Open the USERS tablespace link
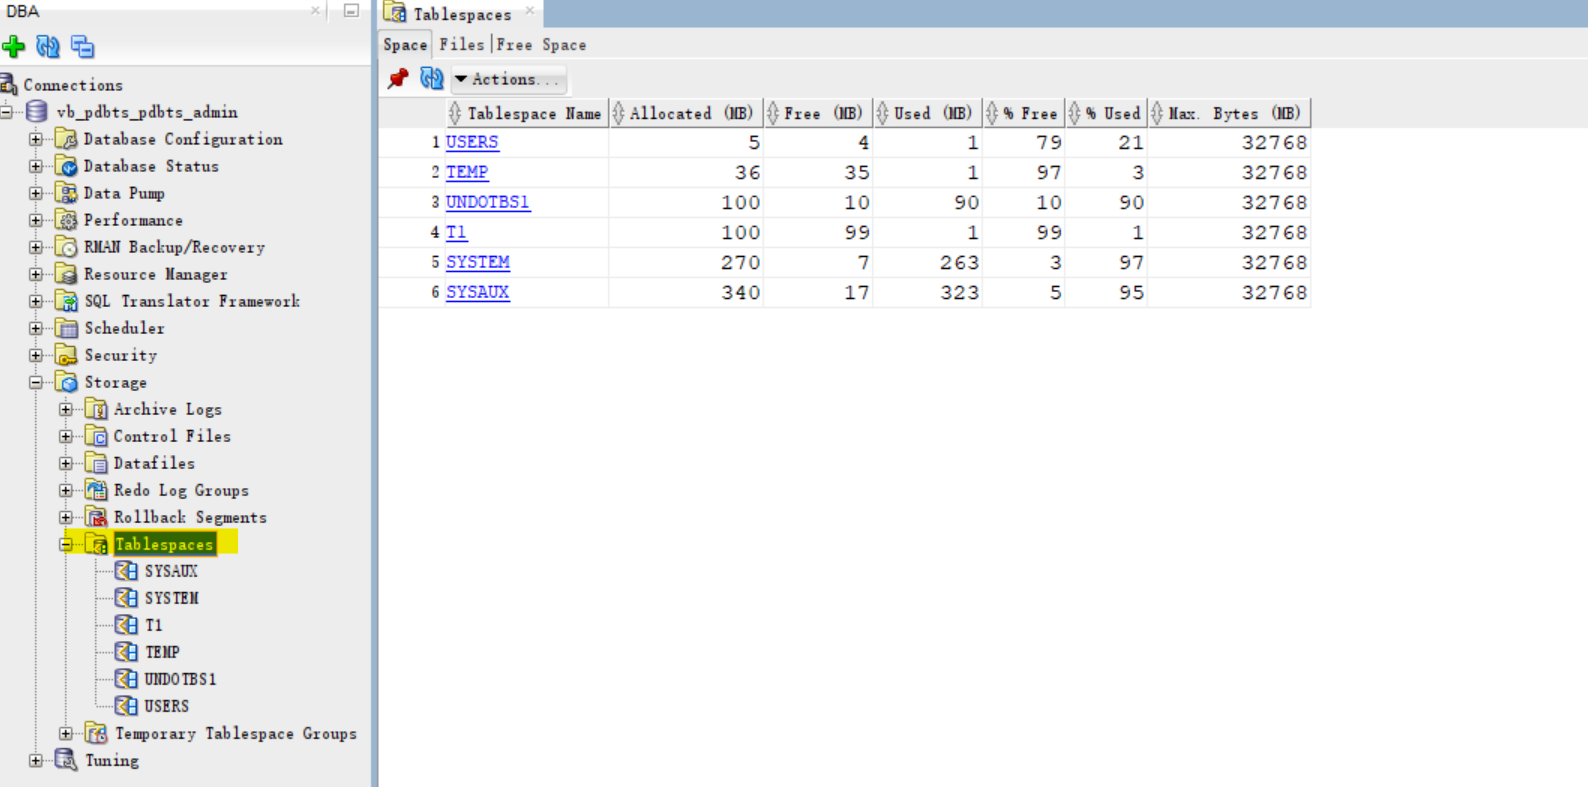 pyautogui.click(x=472, y=142)
